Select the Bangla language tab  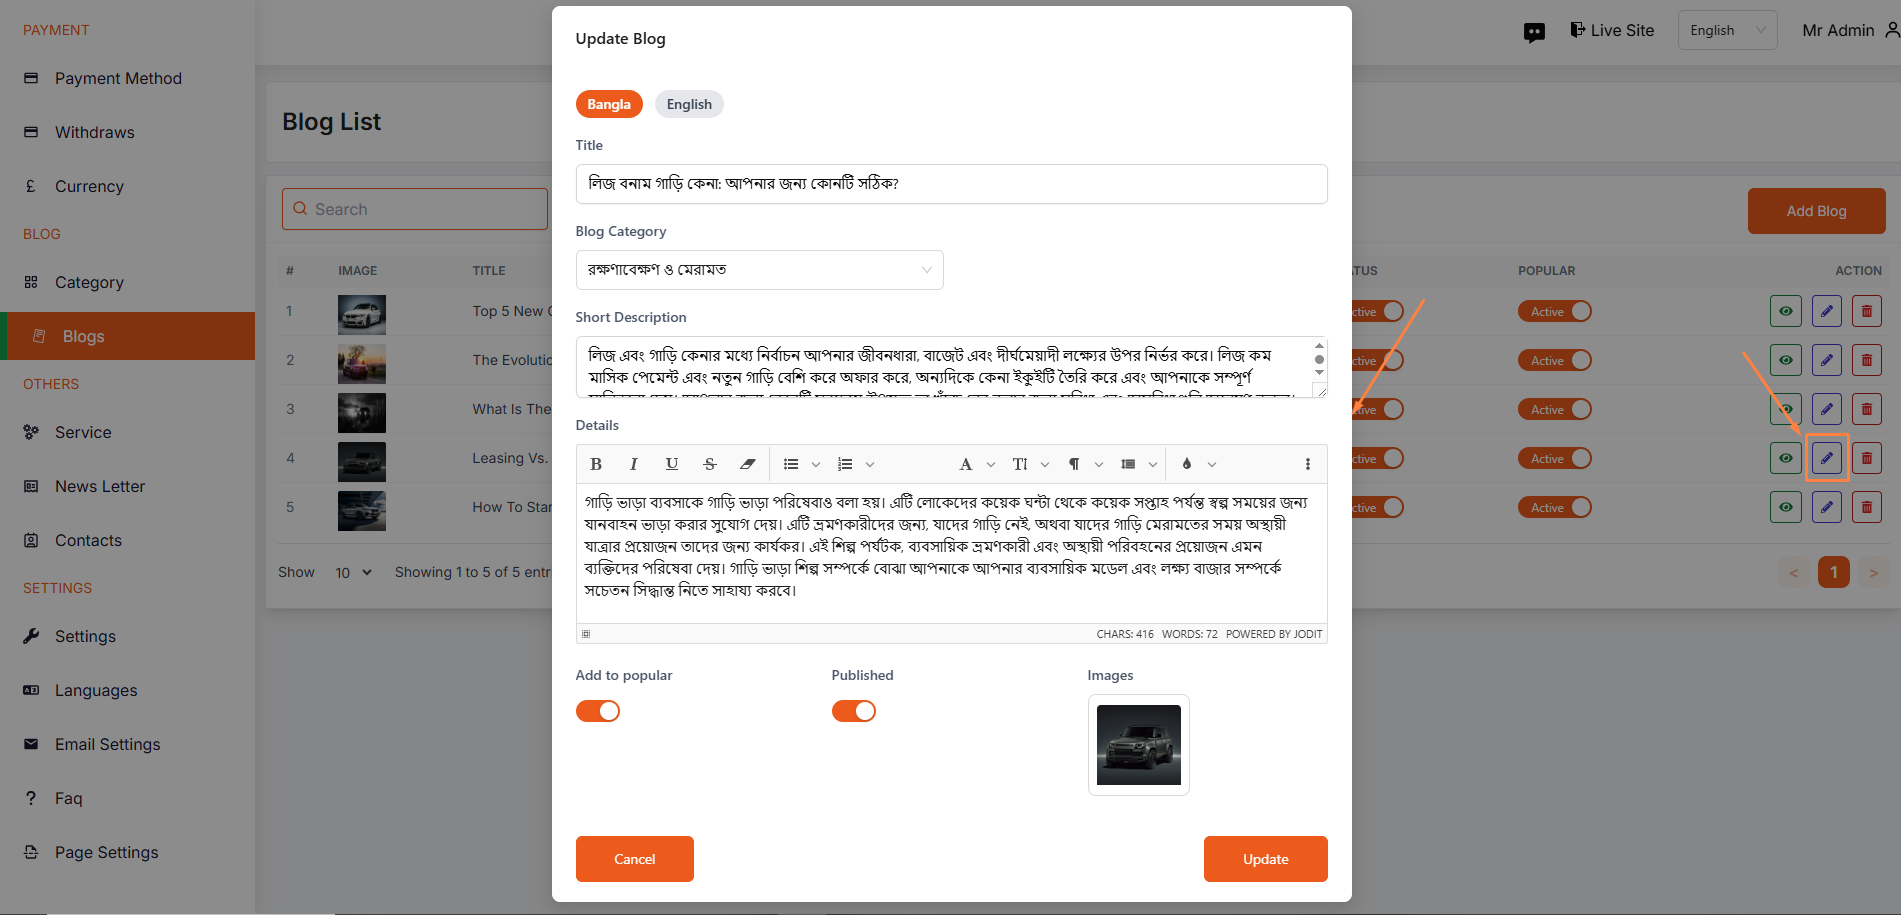[609, 104]
